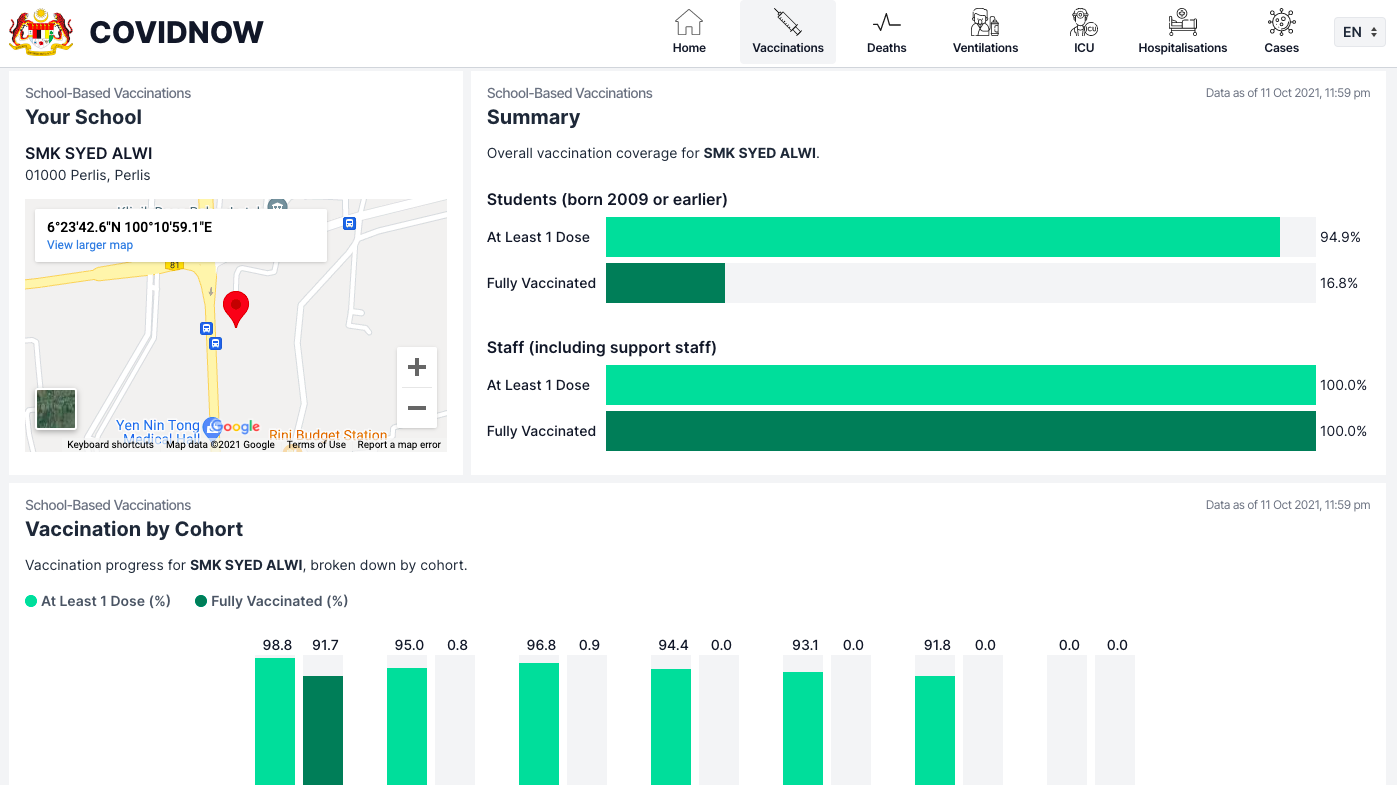Open the ICU nav icon
1397x785 pixels.
pyautogui.click(x=1084, y=23)
